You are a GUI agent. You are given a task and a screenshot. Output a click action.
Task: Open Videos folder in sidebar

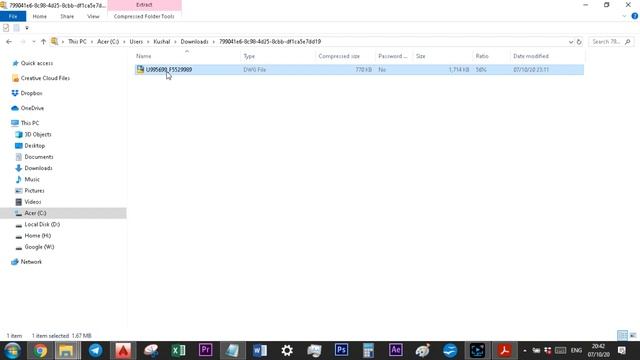pyautogui.click(x=33, y=202)
